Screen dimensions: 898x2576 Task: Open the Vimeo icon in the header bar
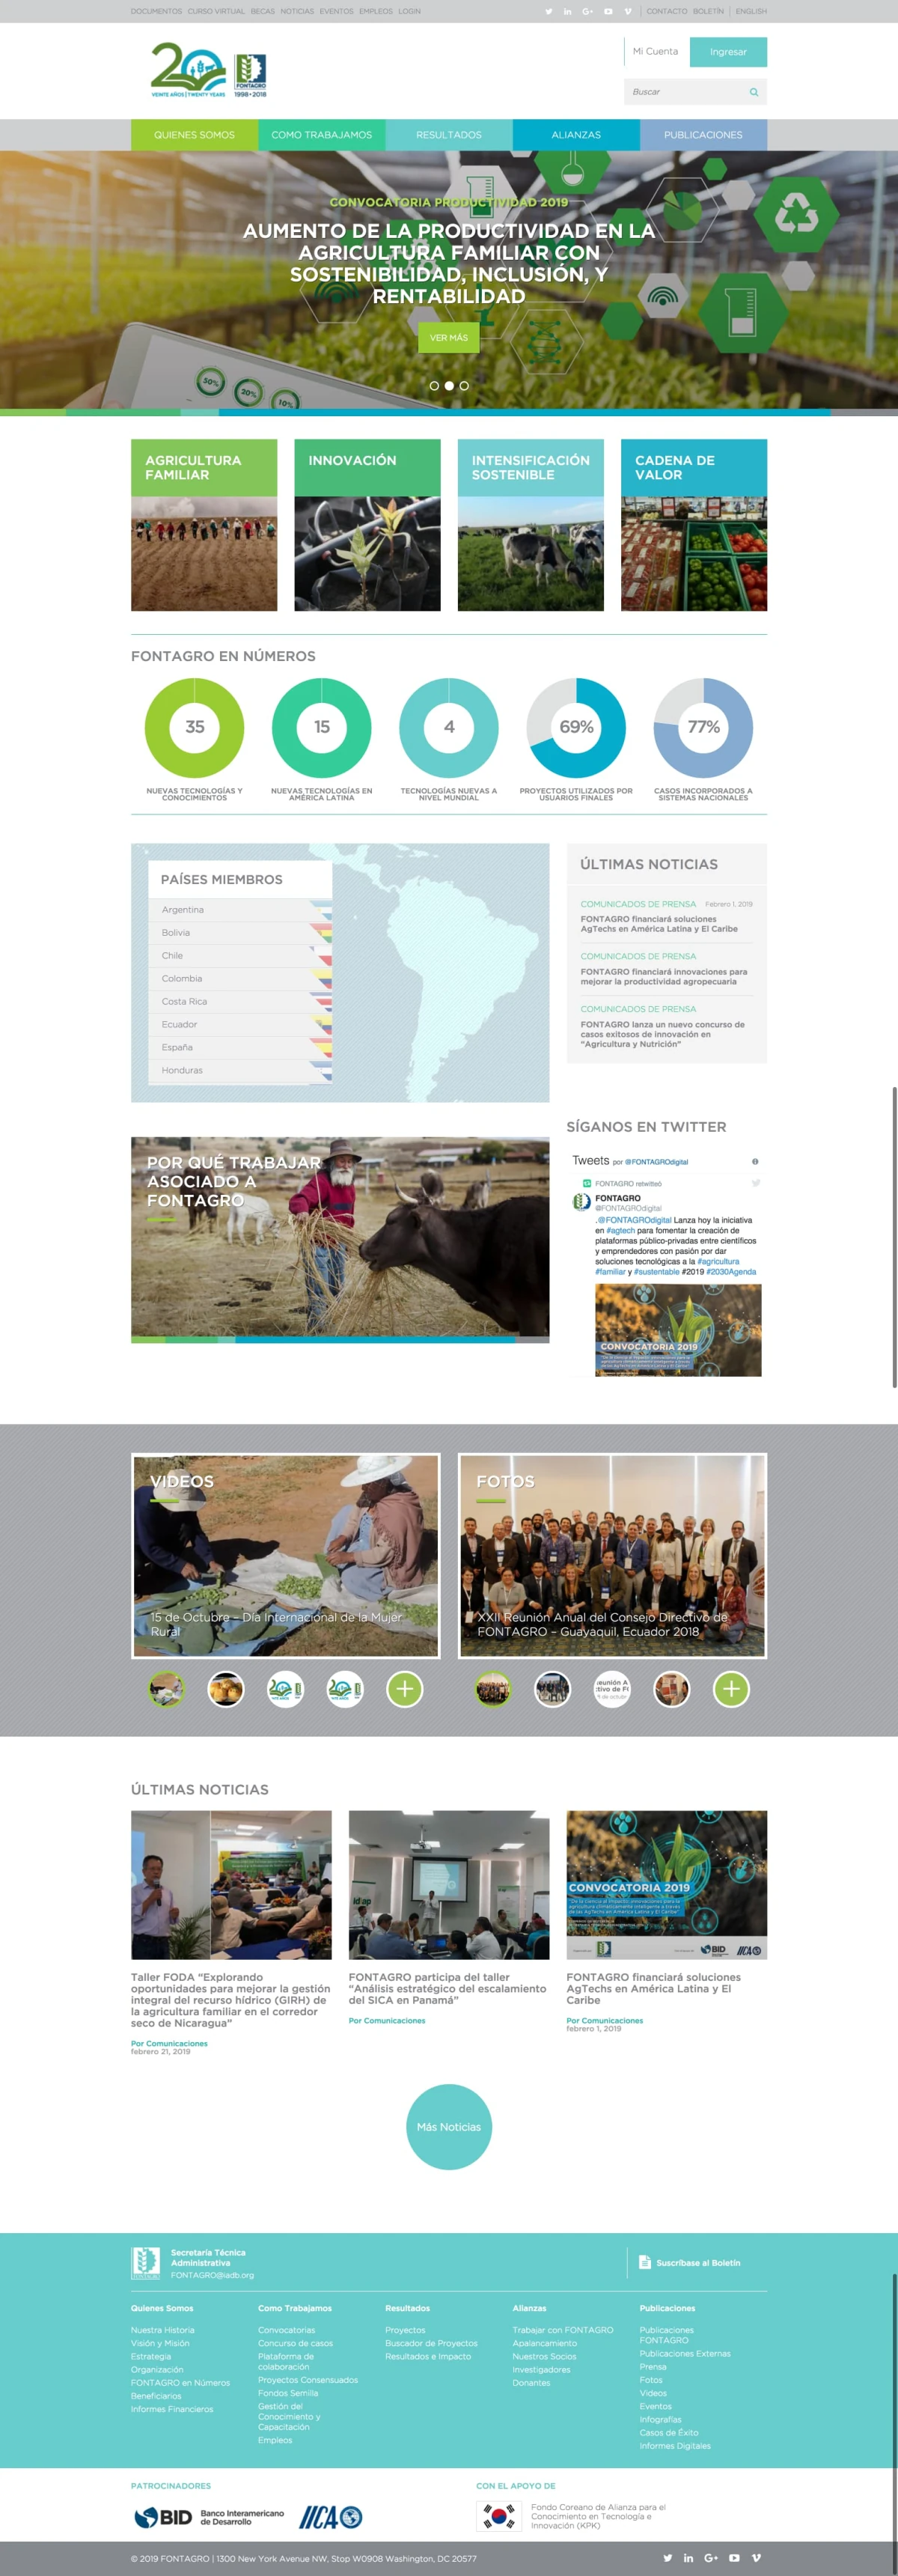pos(628,11)
